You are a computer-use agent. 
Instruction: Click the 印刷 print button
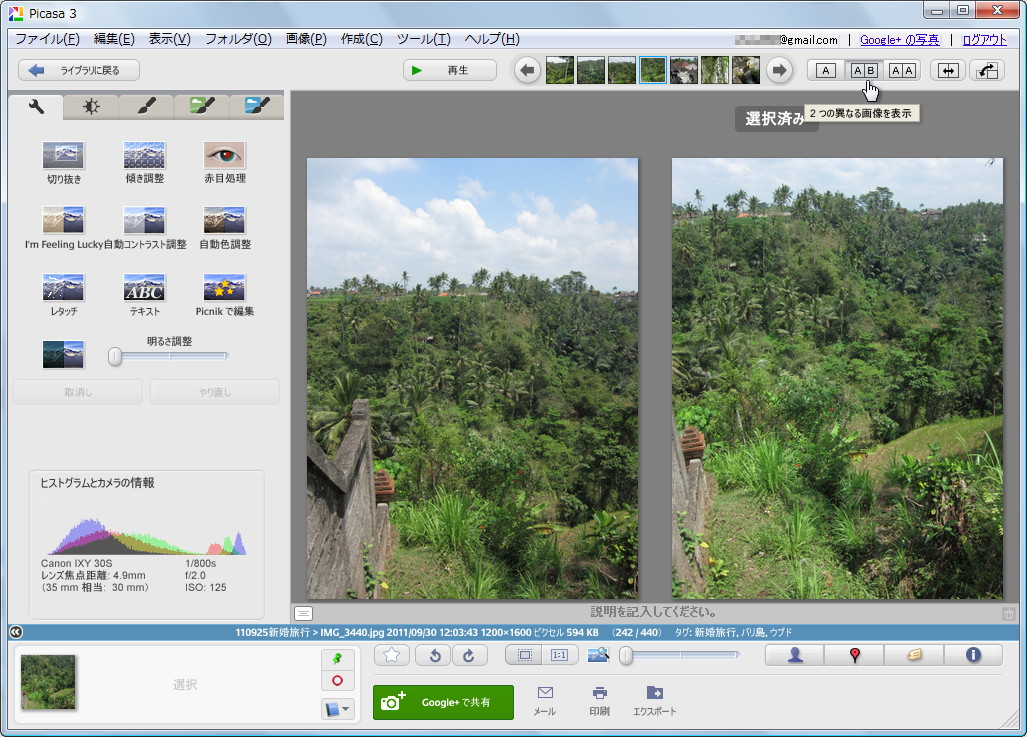[599, 701]
